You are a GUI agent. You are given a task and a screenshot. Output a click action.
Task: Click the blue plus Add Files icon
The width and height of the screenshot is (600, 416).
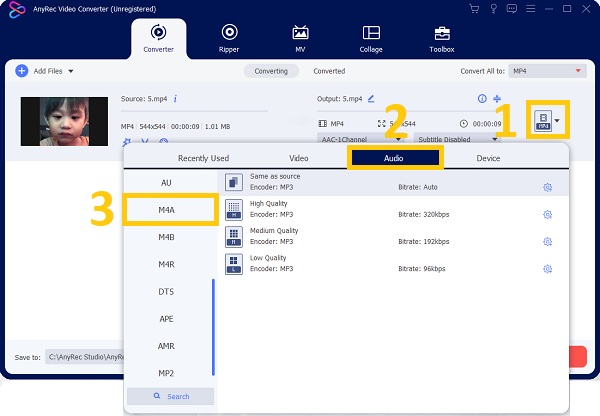pos(22,71)
